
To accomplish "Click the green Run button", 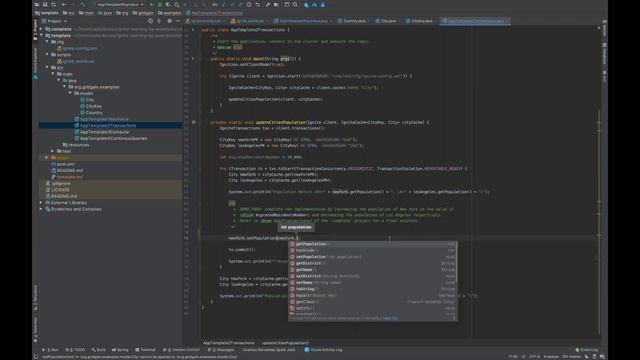I will 151,4.
